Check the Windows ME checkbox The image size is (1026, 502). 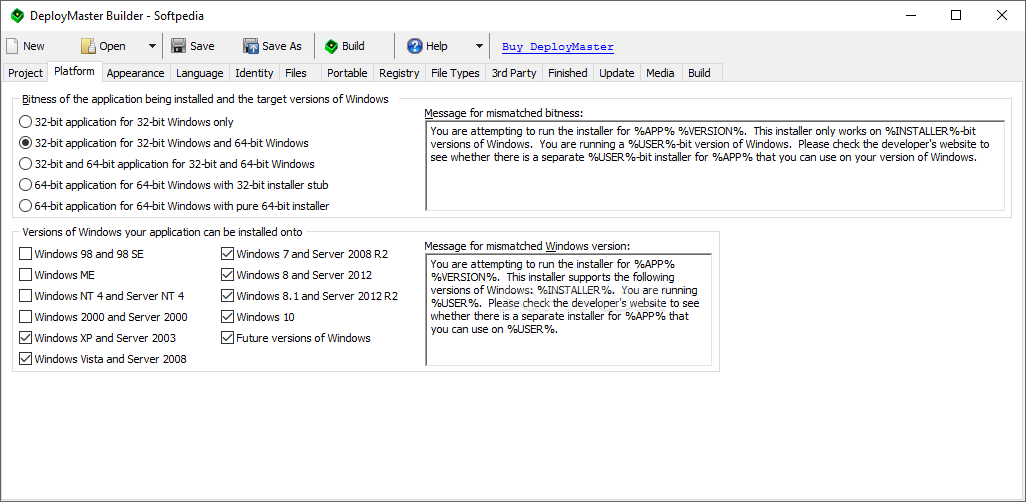pyautogui.click(x=26, y=275)
